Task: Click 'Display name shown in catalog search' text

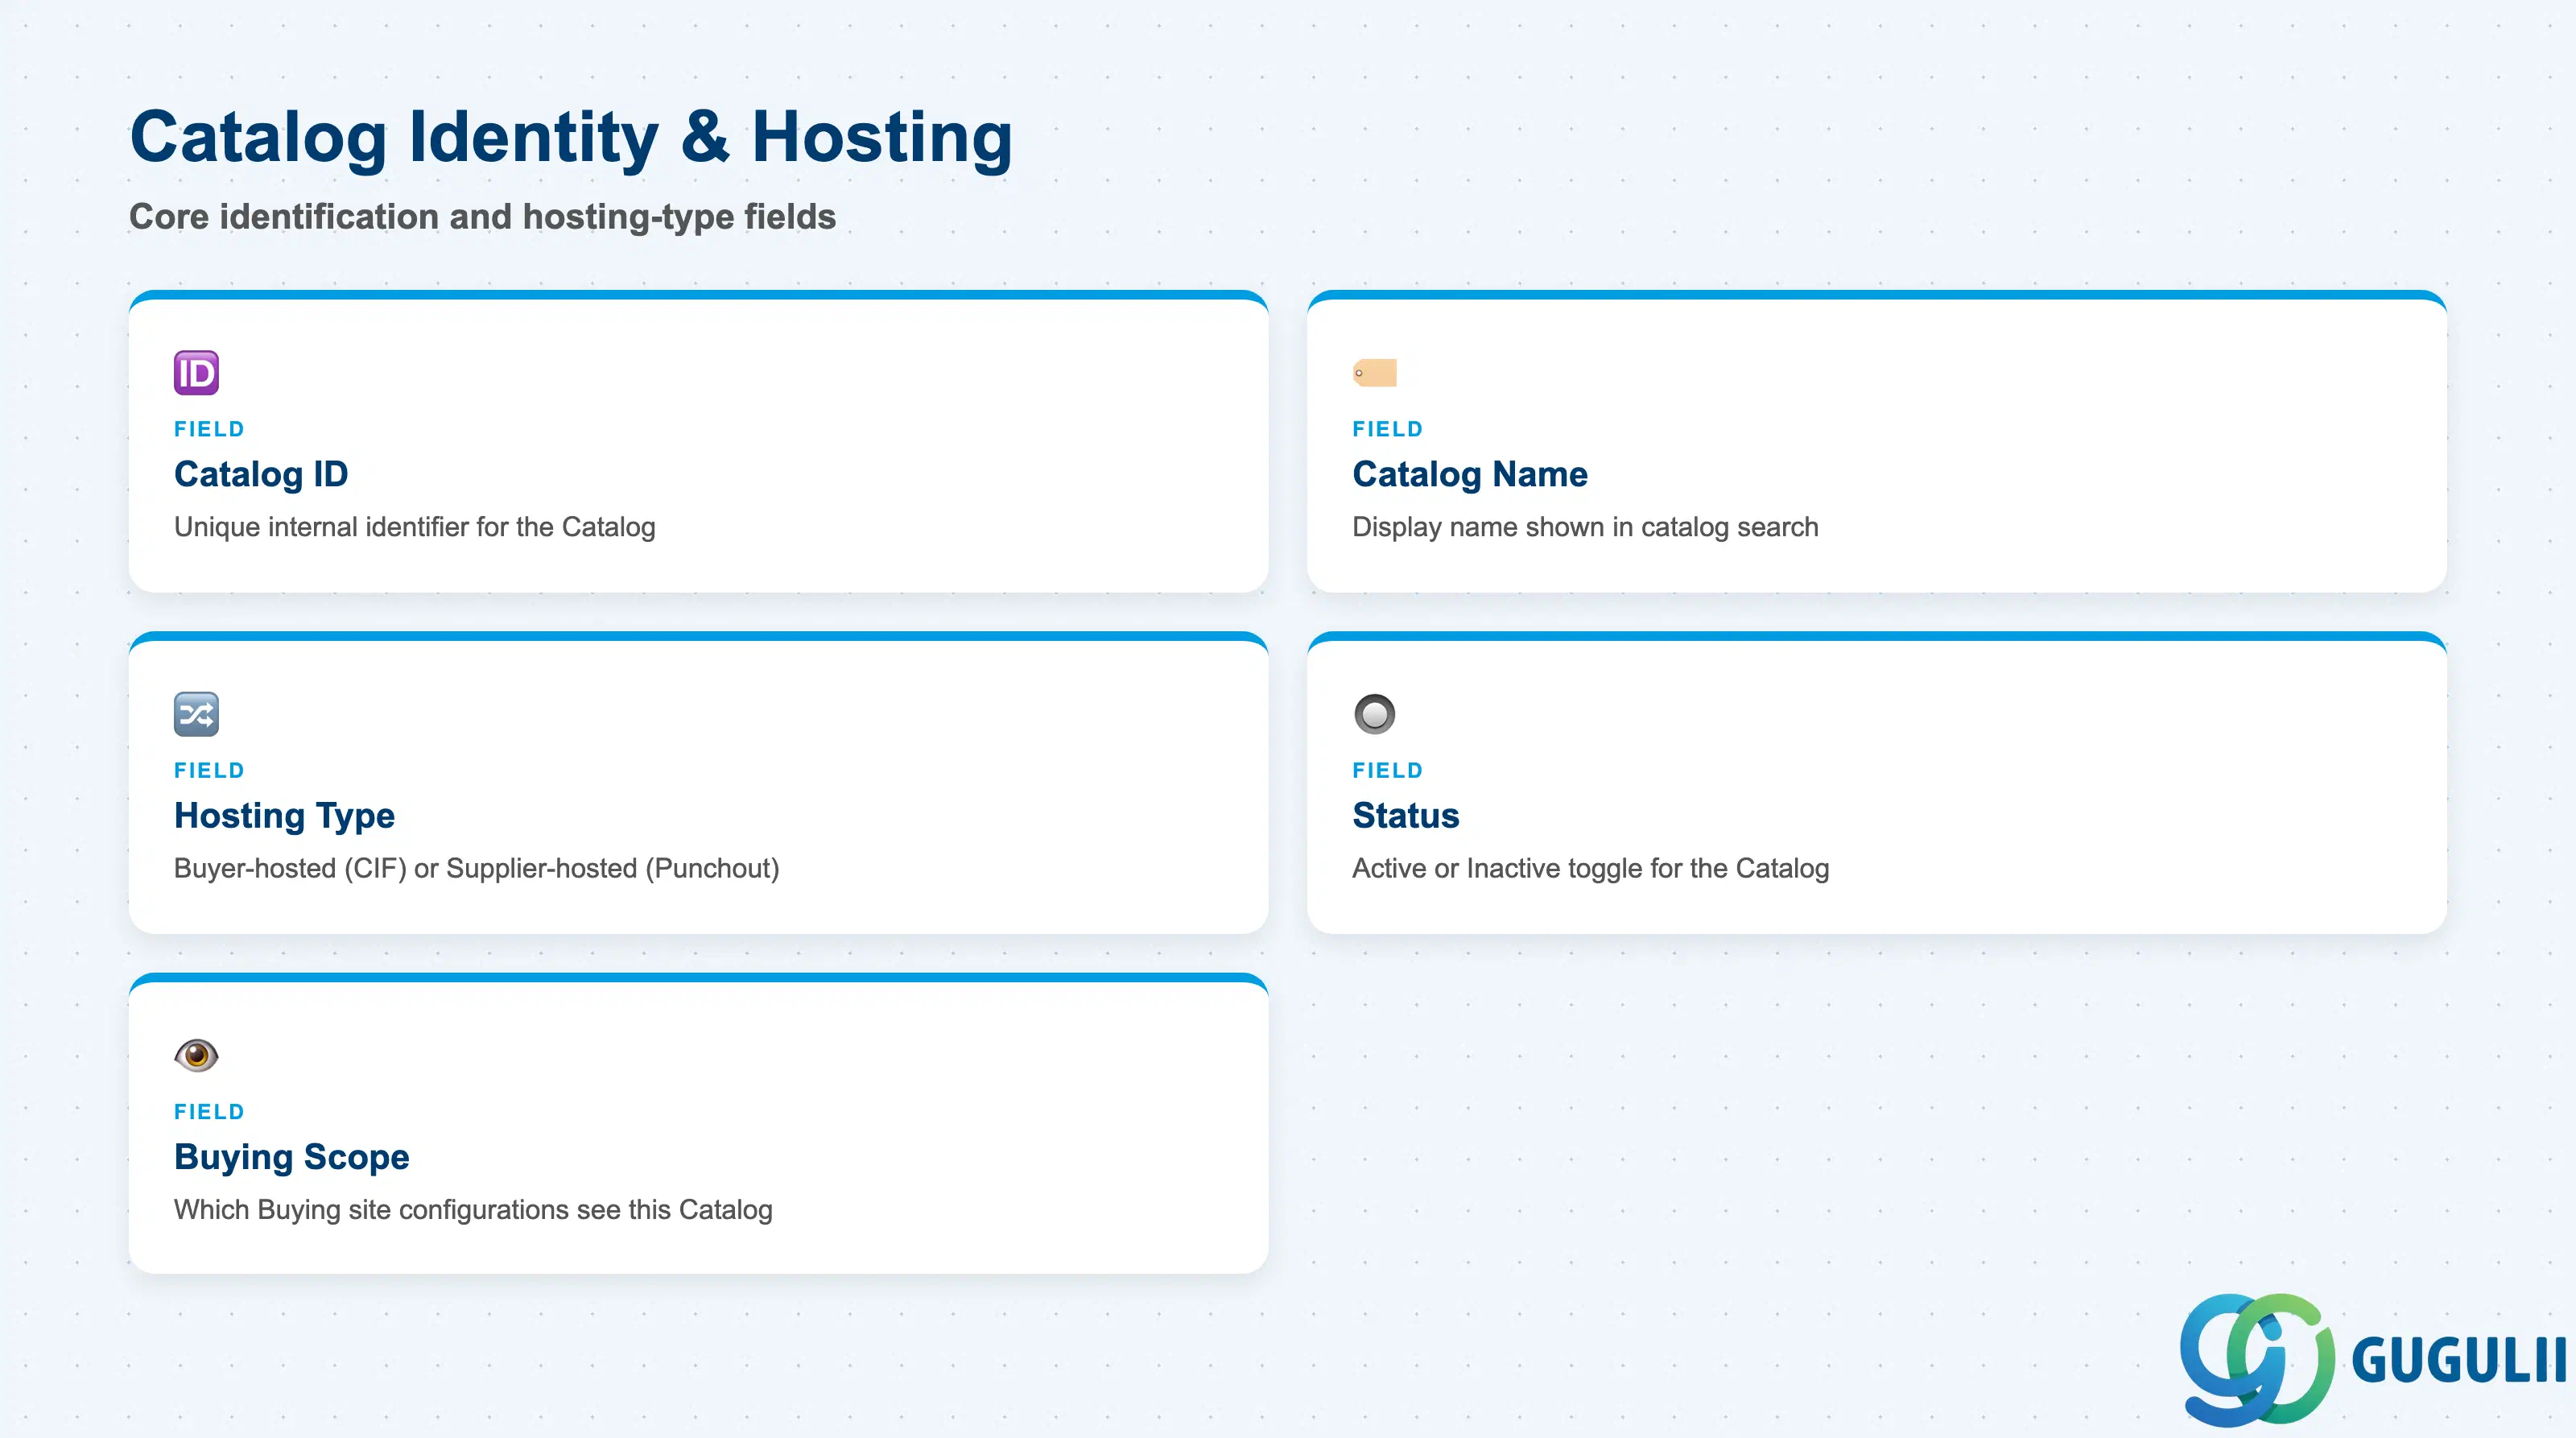Action: 1585,527
